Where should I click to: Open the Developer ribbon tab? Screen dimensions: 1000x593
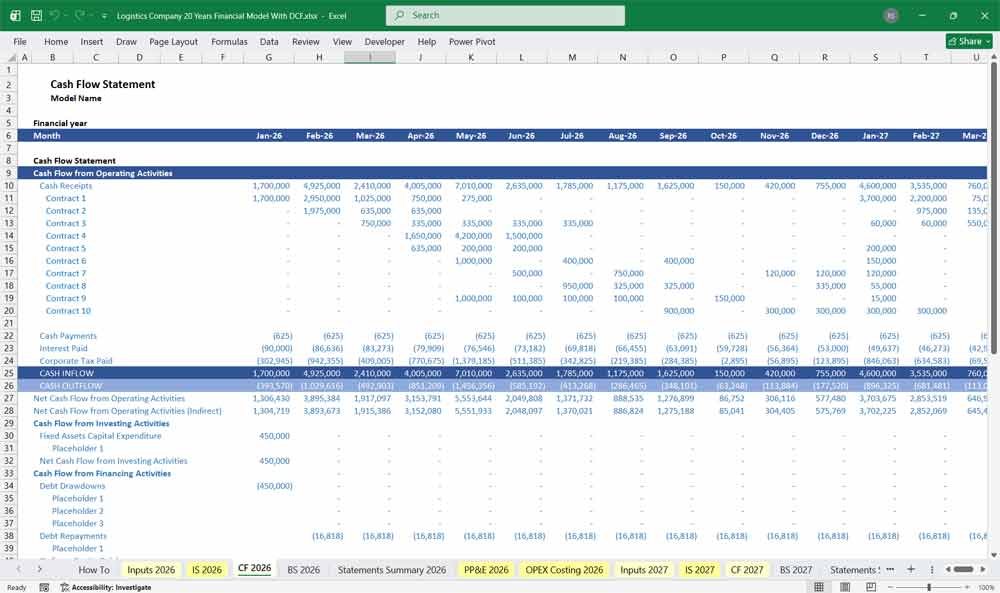click(x=385, y=41)
